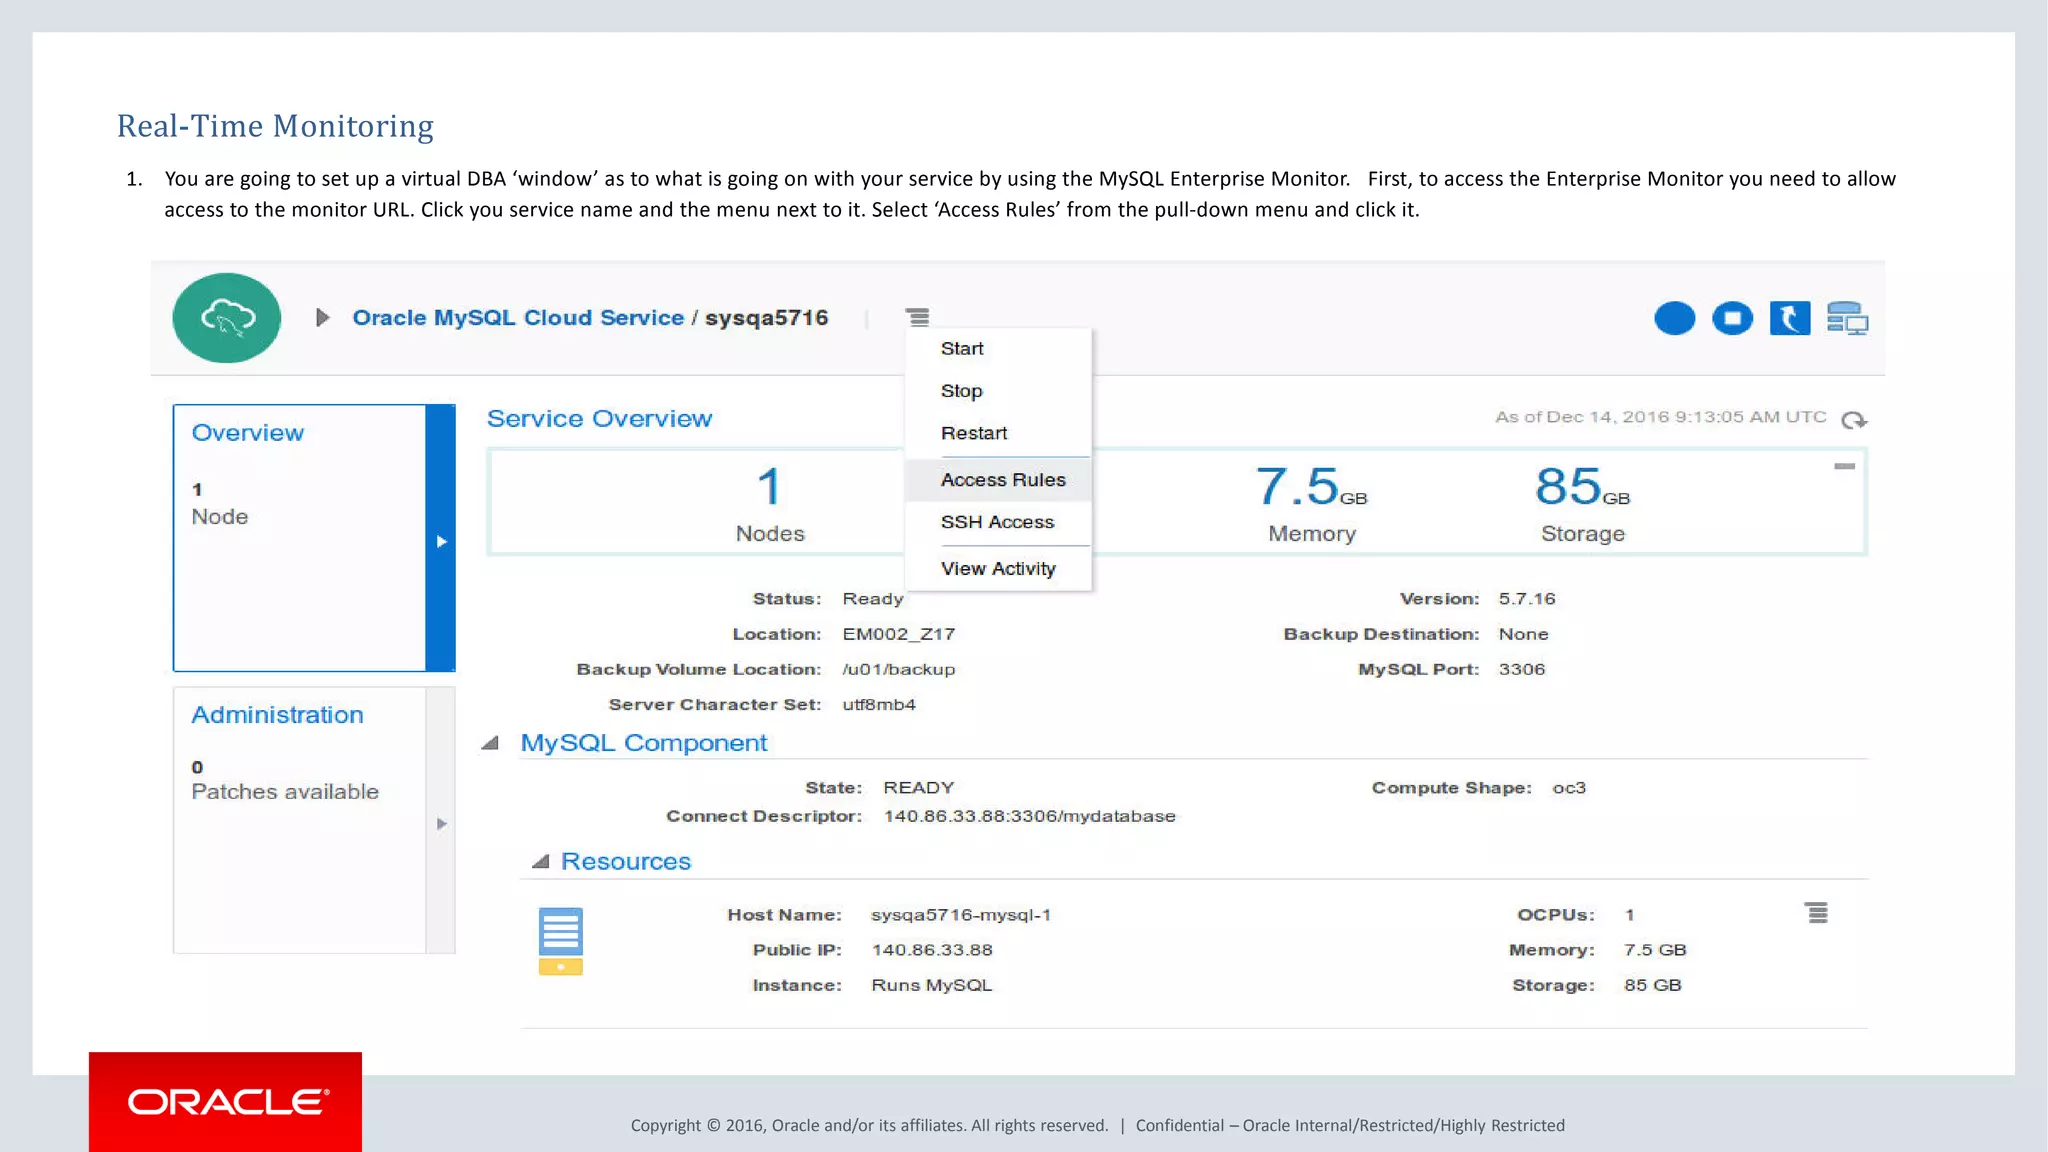The width and height of the screenshot is (2048, 1152).
Task: Open the service hamburger menu icon
Action: coord(918,318)
